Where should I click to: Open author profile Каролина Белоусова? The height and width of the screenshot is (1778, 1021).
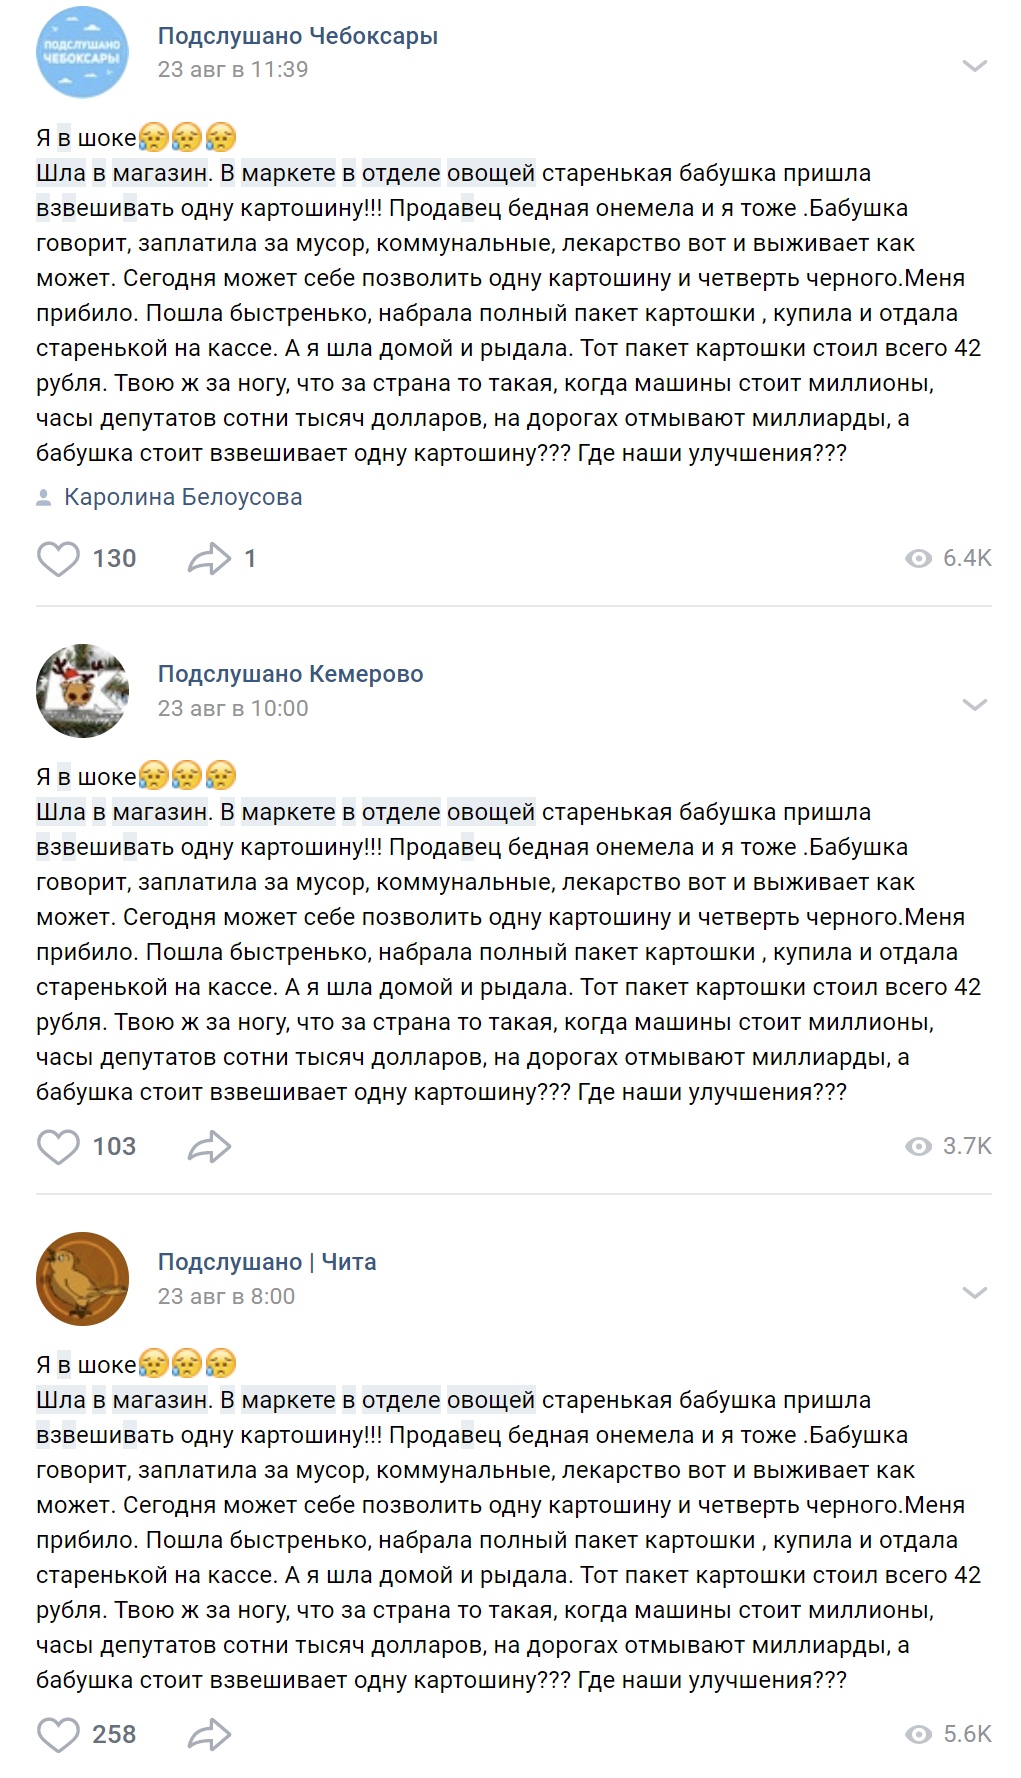[183, 497]
